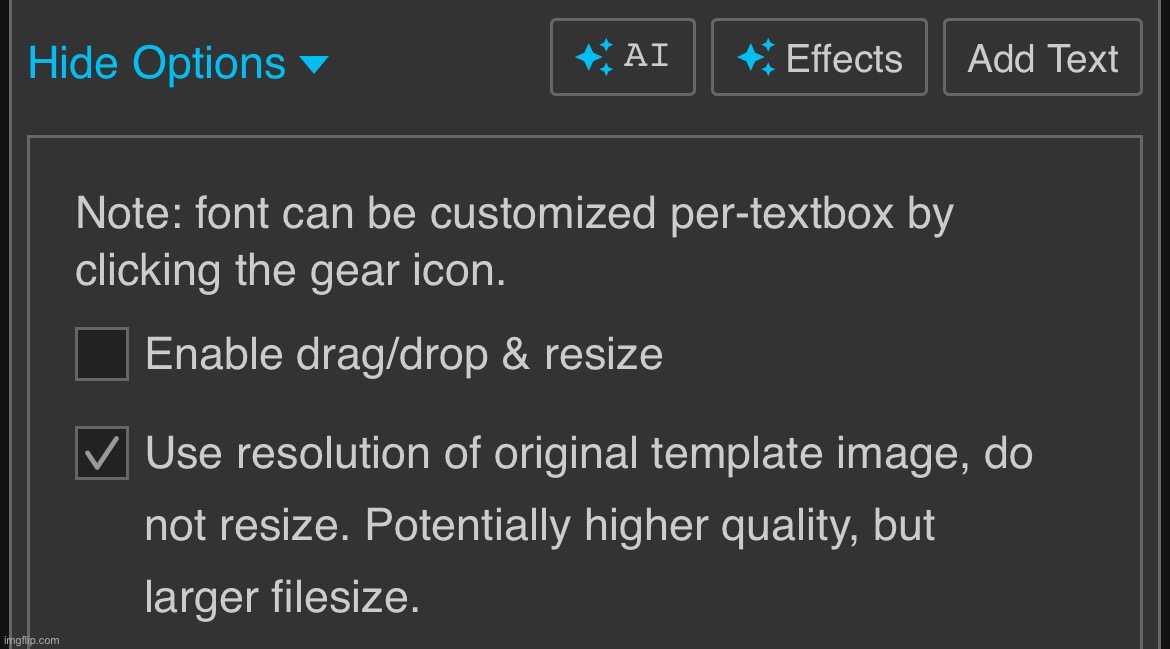Image resolution: width=1170 pixels, height=649 pixels.
Task: Open the Effects menu button
Action: click(819, 58)
